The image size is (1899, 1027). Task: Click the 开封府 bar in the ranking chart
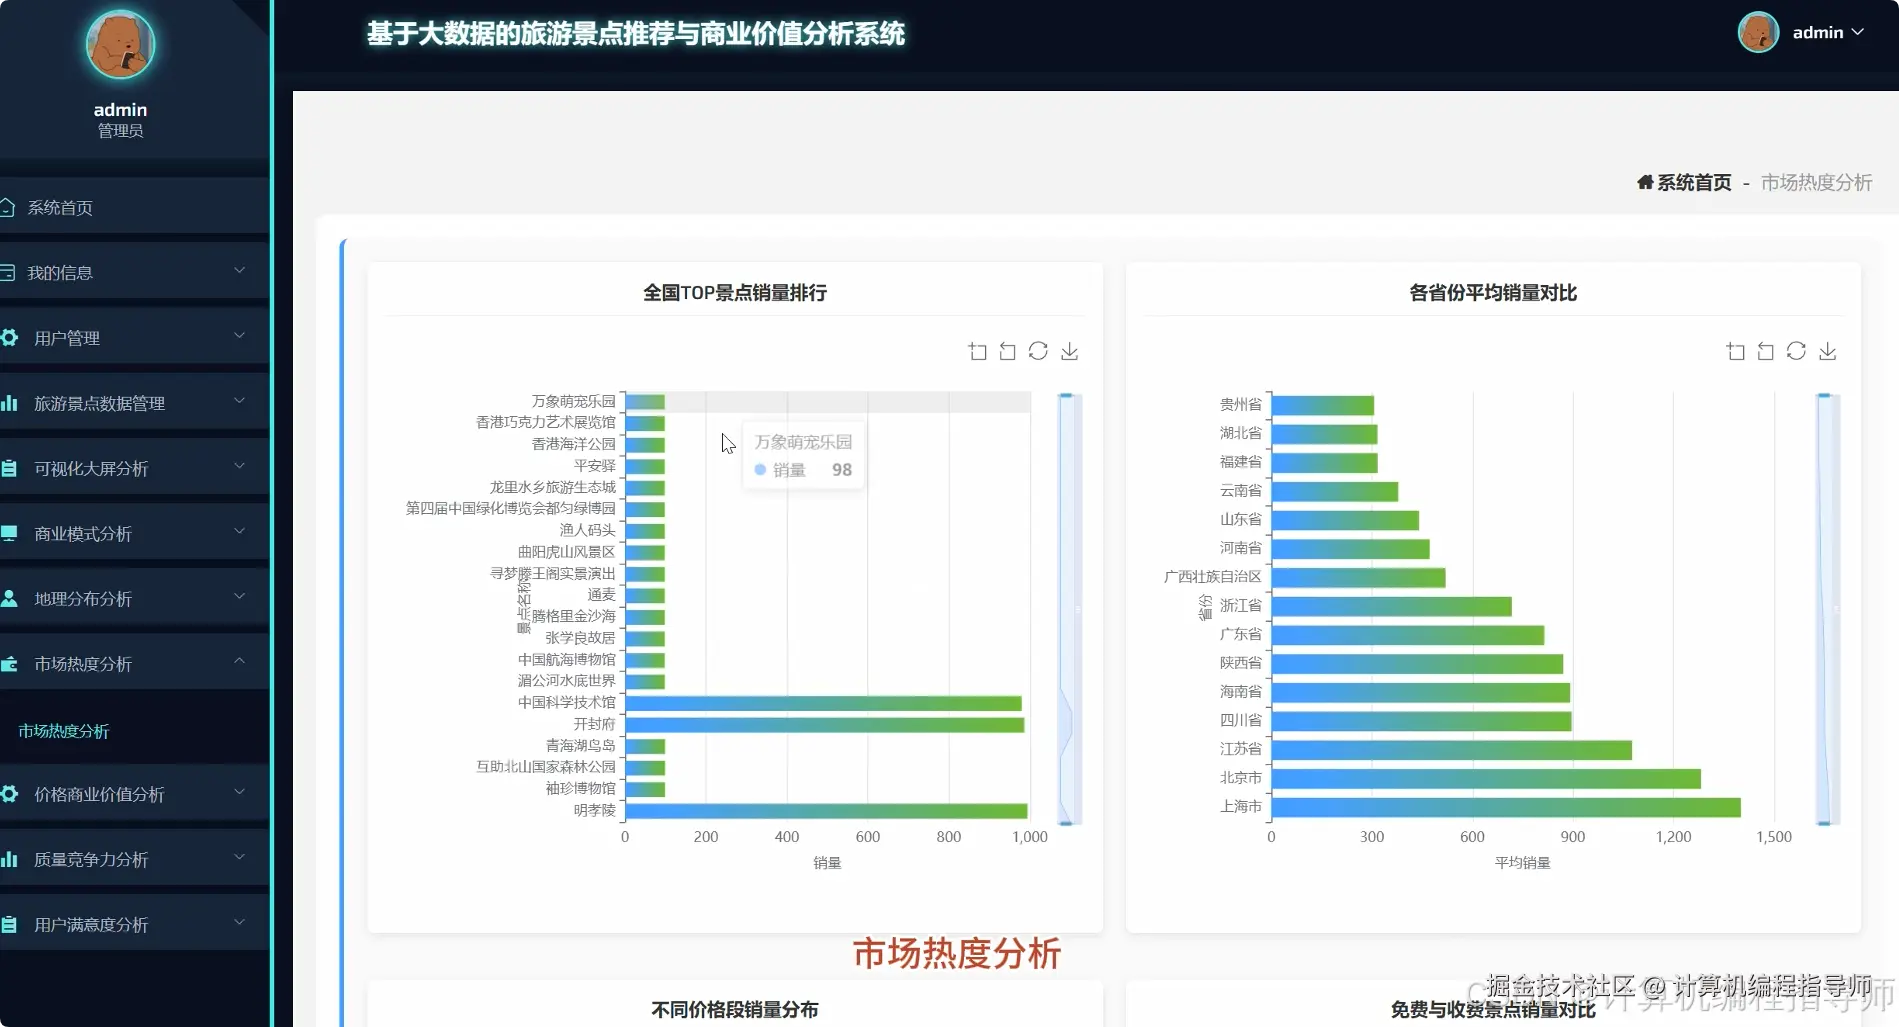[825, 724]
